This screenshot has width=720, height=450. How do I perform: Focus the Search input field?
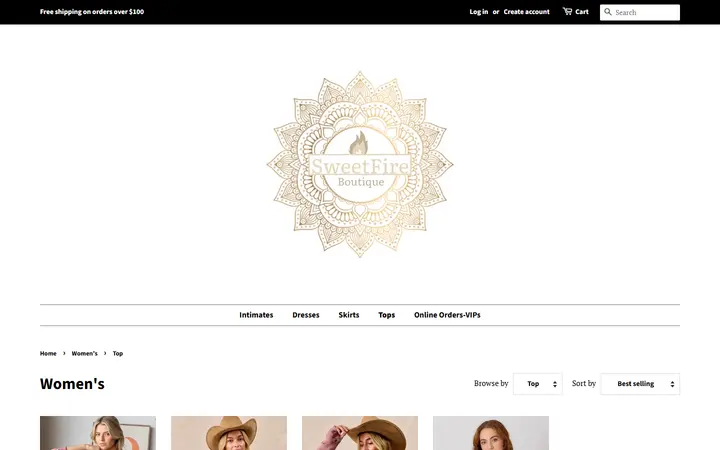(x=640, y=12)
